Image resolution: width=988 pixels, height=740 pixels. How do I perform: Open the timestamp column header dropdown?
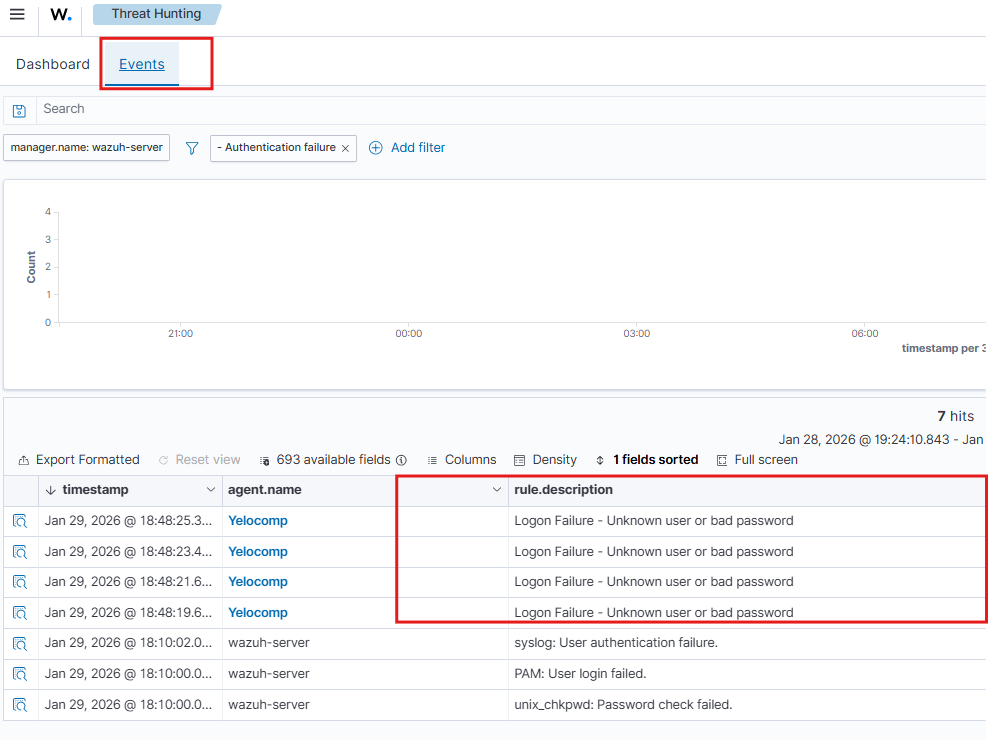(x=210, y=490)
